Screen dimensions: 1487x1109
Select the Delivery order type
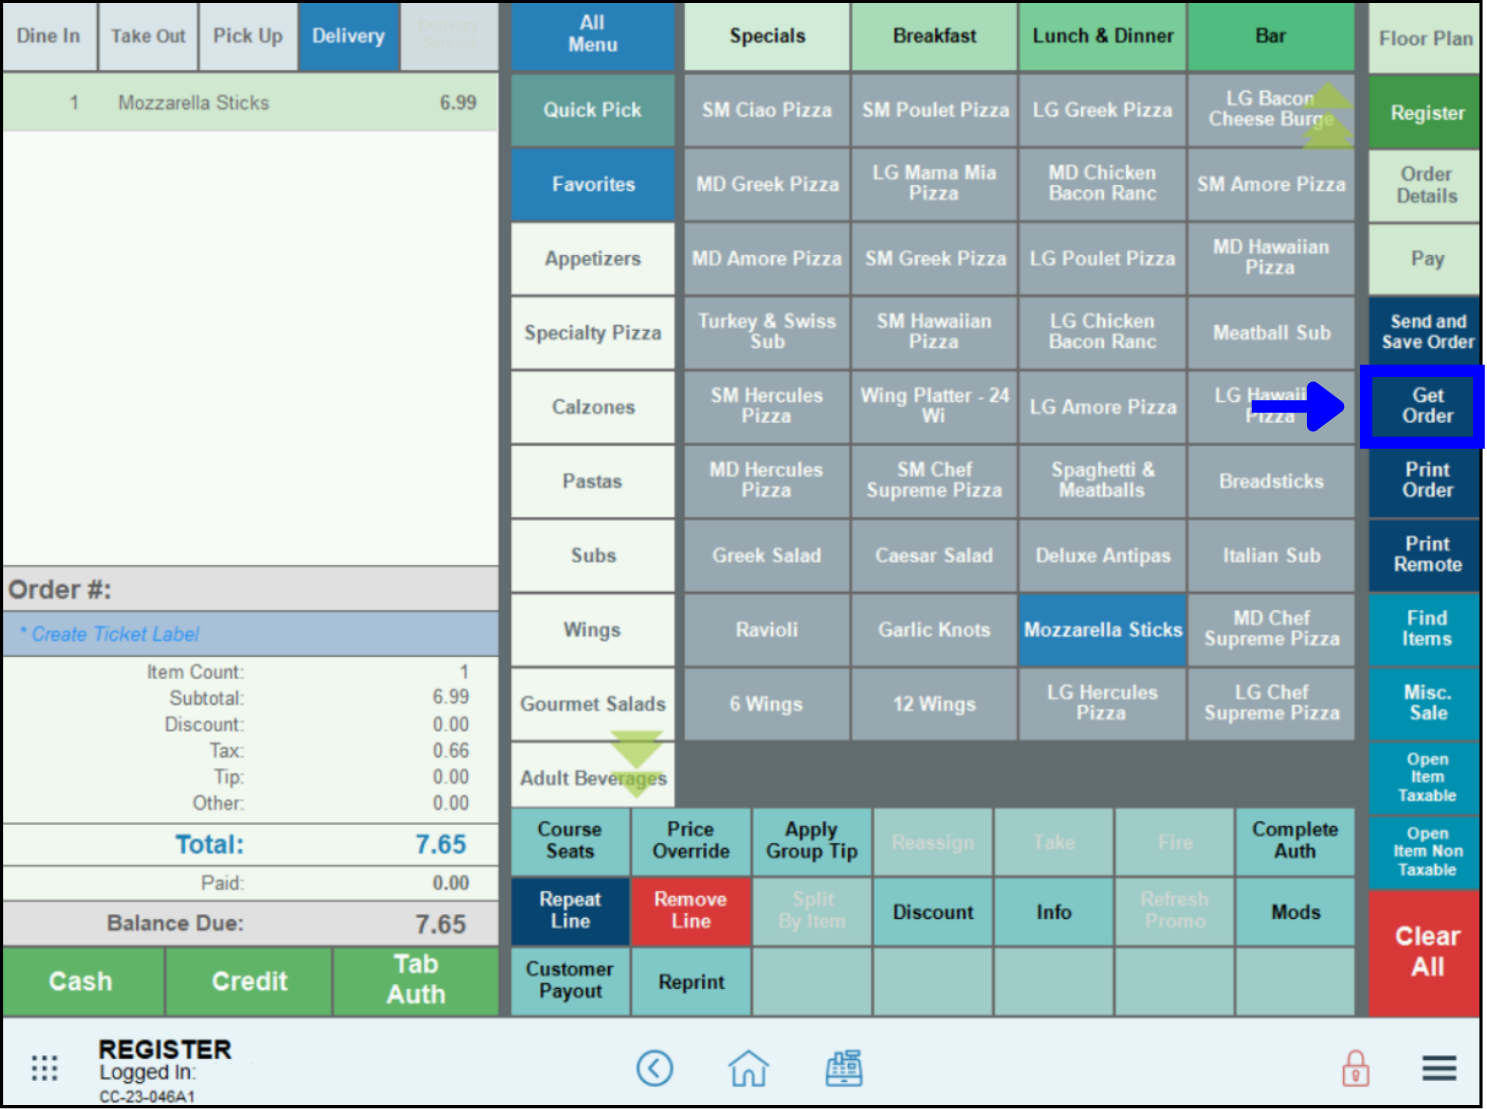[x=348, y=36]
